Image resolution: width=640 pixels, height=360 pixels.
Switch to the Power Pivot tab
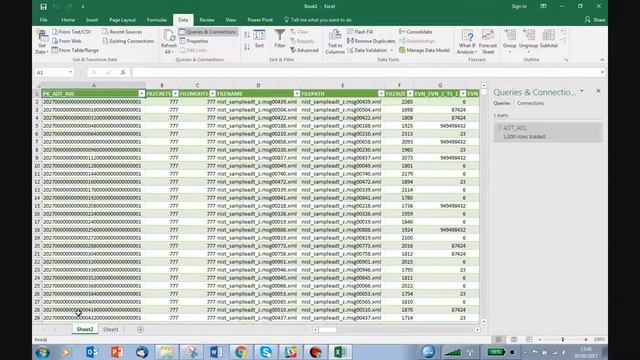pyautogui.click(x=260, y=20)
